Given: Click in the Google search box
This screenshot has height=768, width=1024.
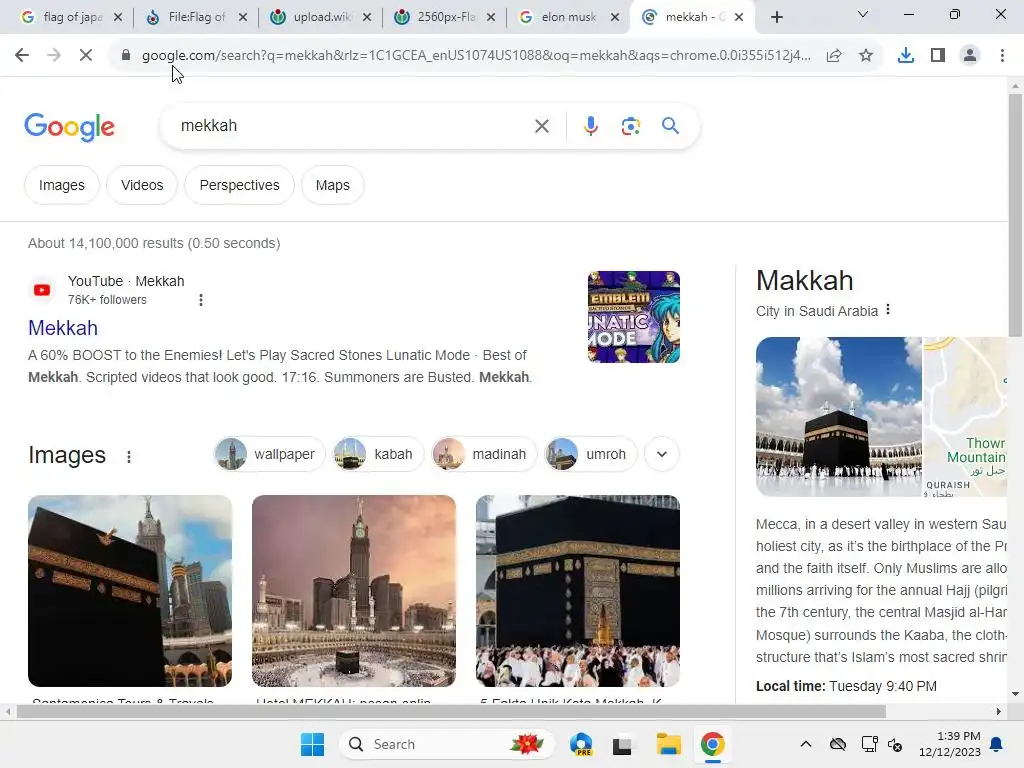Looking at the screenshot, I should pyautogui.click(x=353, y=126).
